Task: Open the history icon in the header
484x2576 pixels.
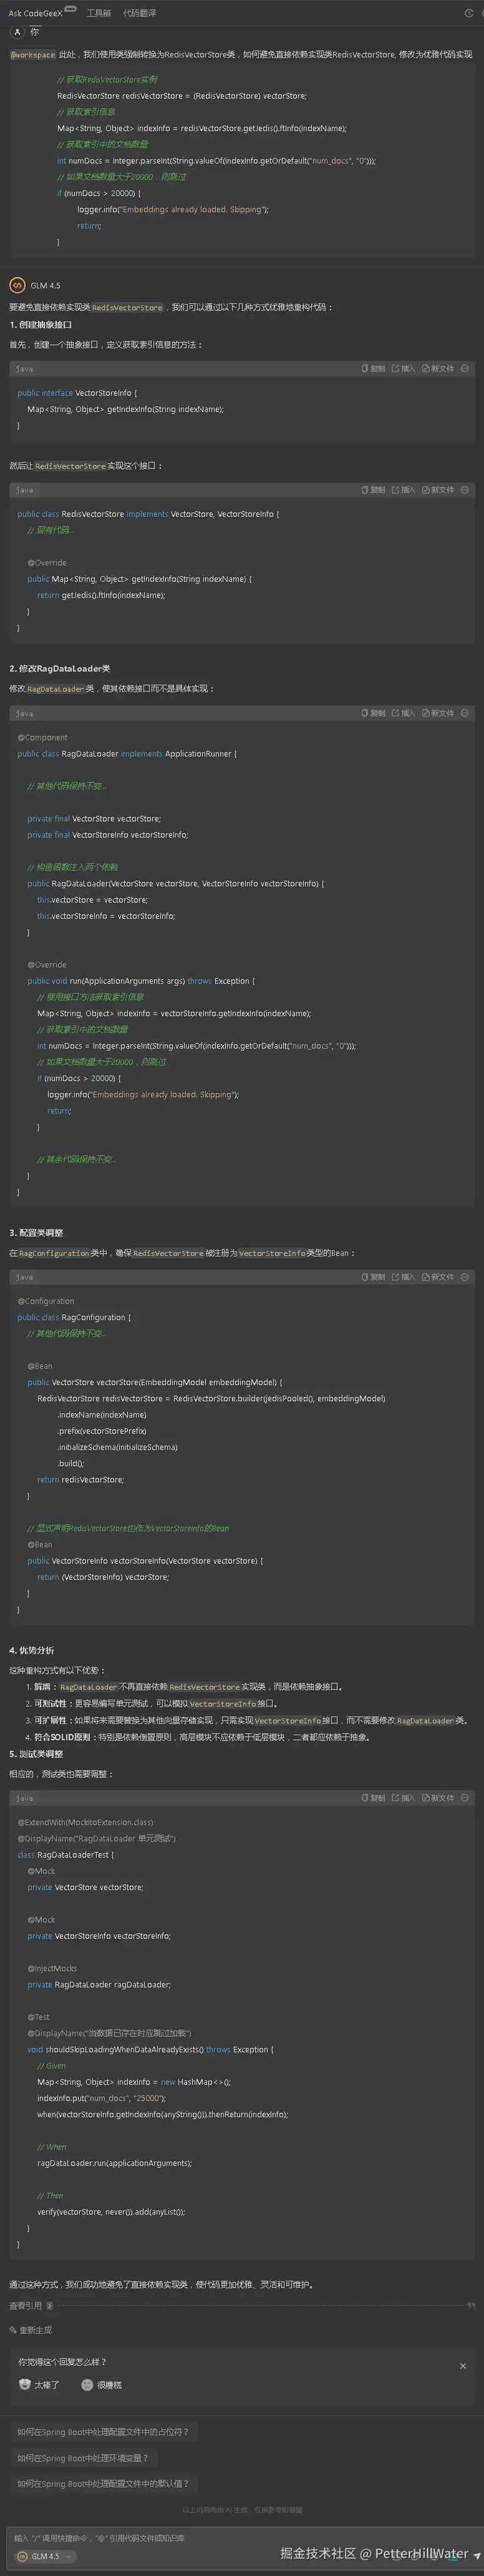Action: [x=468, y=13]
